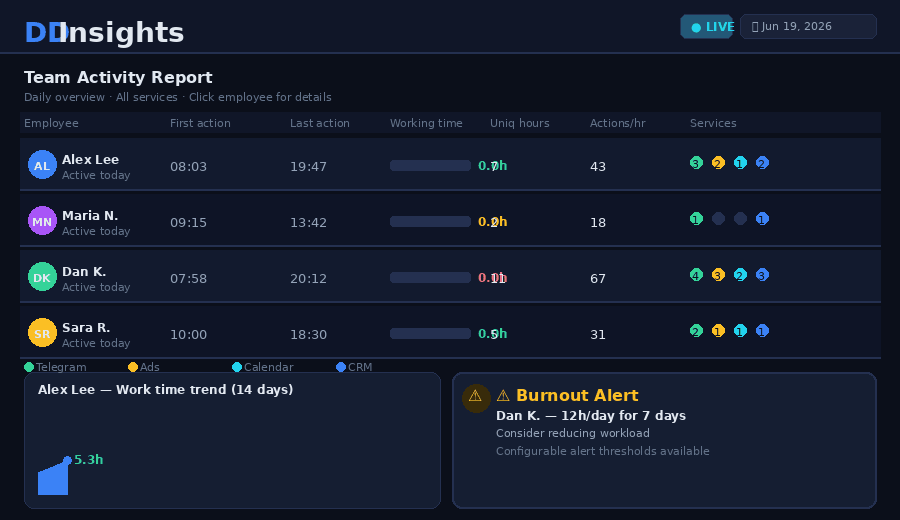Toggle the Telegram legend filter

click(55, 367)
